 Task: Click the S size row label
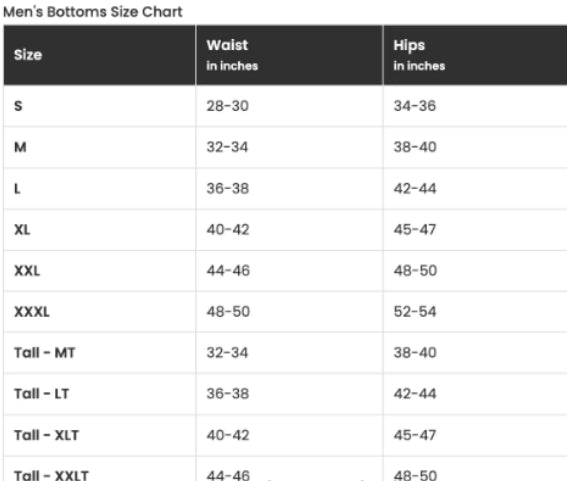click(18, 106)
